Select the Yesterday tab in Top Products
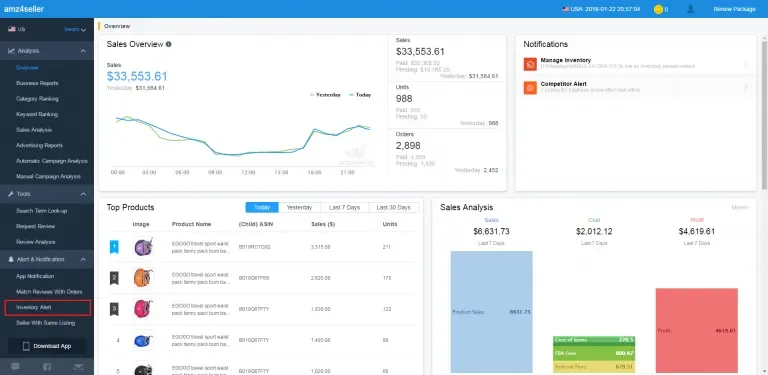Screen dimensions: 768x375 pyautogui.click(x=299, y=208)
